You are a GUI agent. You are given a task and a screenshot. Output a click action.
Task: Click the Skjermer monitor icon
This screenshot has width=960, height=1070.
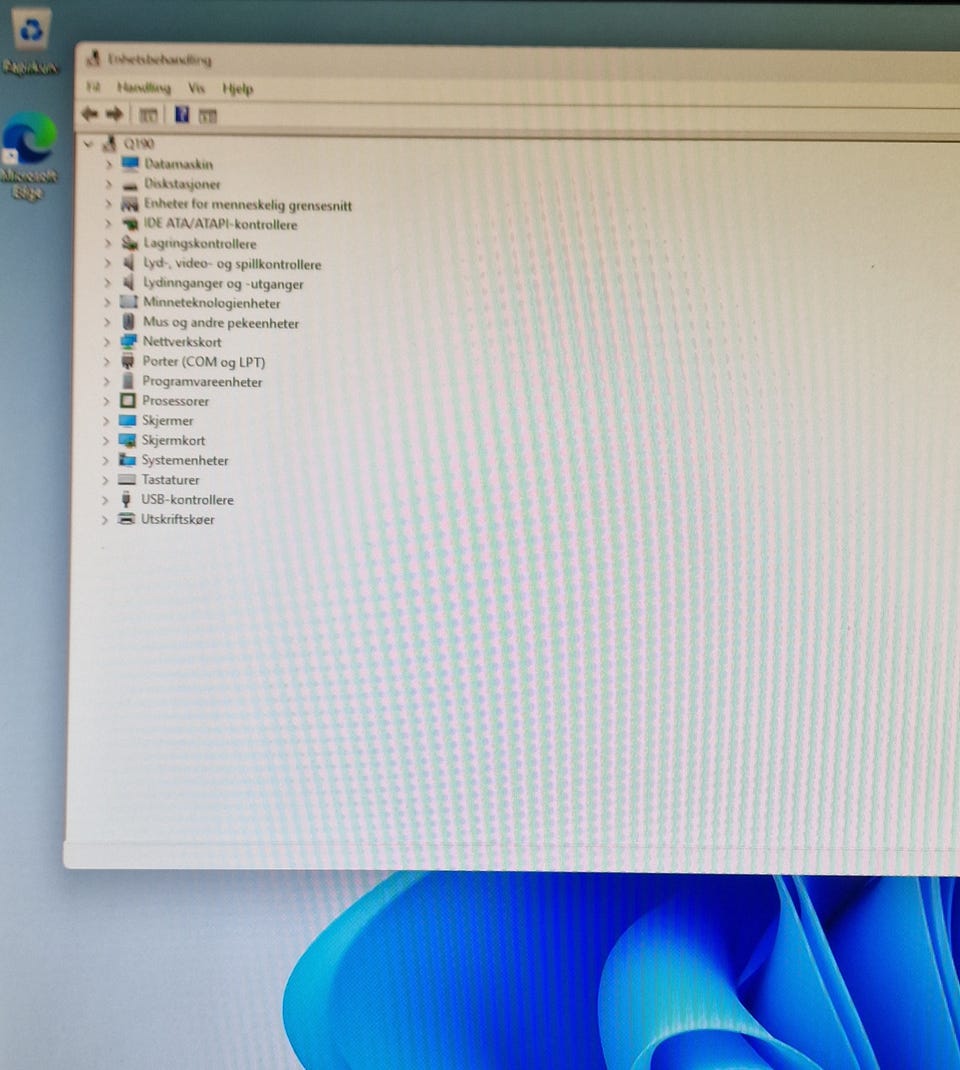(128, 420)
